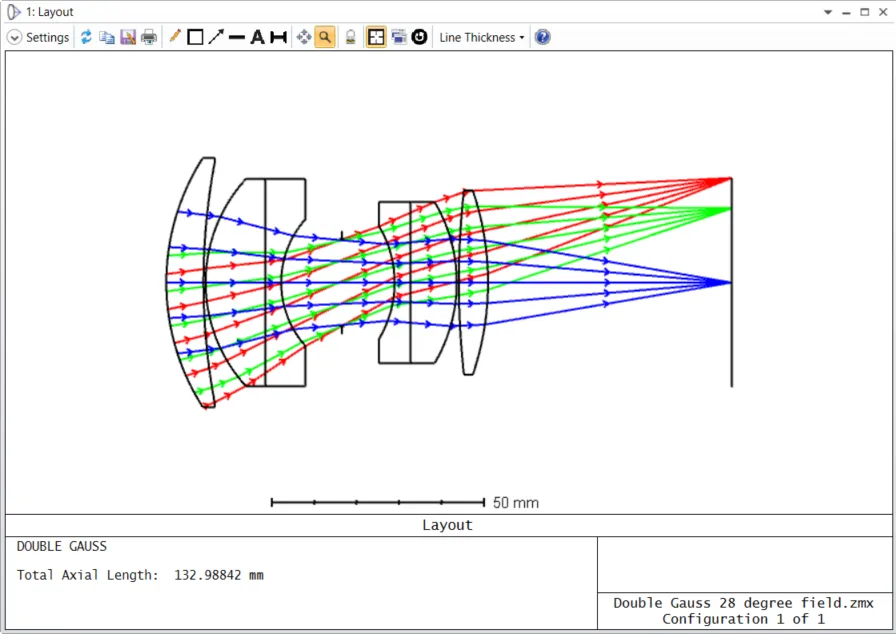
Task: Toggle the highlighted fixed aspect ratio button
Action: pyautogui.click(x=376, y=37)
